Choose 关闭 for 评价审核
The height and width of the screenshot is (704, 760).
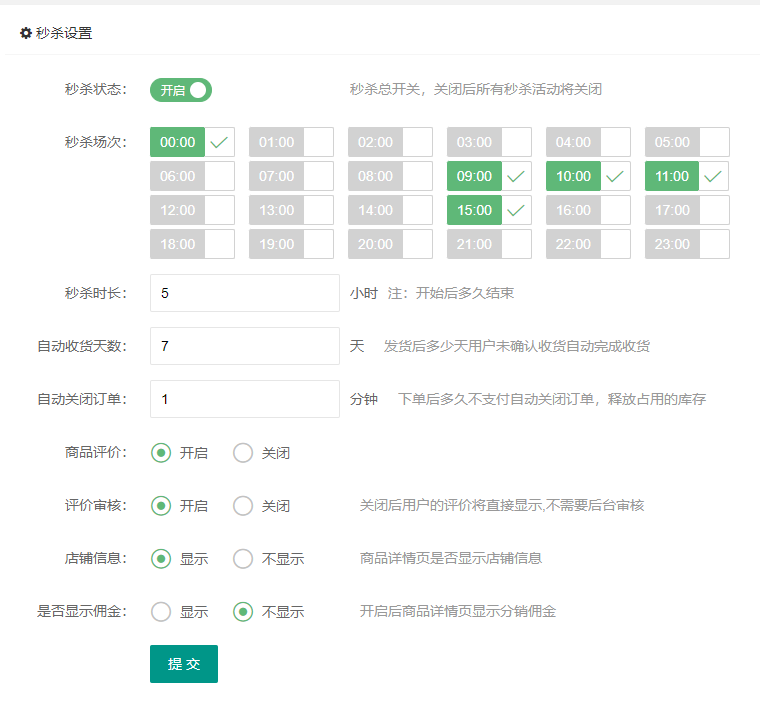(243, 506)
